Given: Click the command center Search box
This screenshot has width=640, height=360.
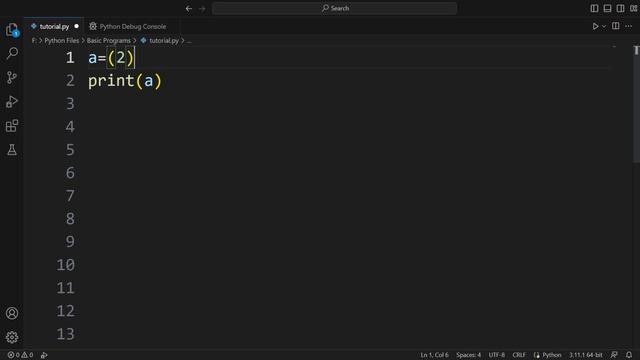Looking at the screenshot, I should 334,8.
